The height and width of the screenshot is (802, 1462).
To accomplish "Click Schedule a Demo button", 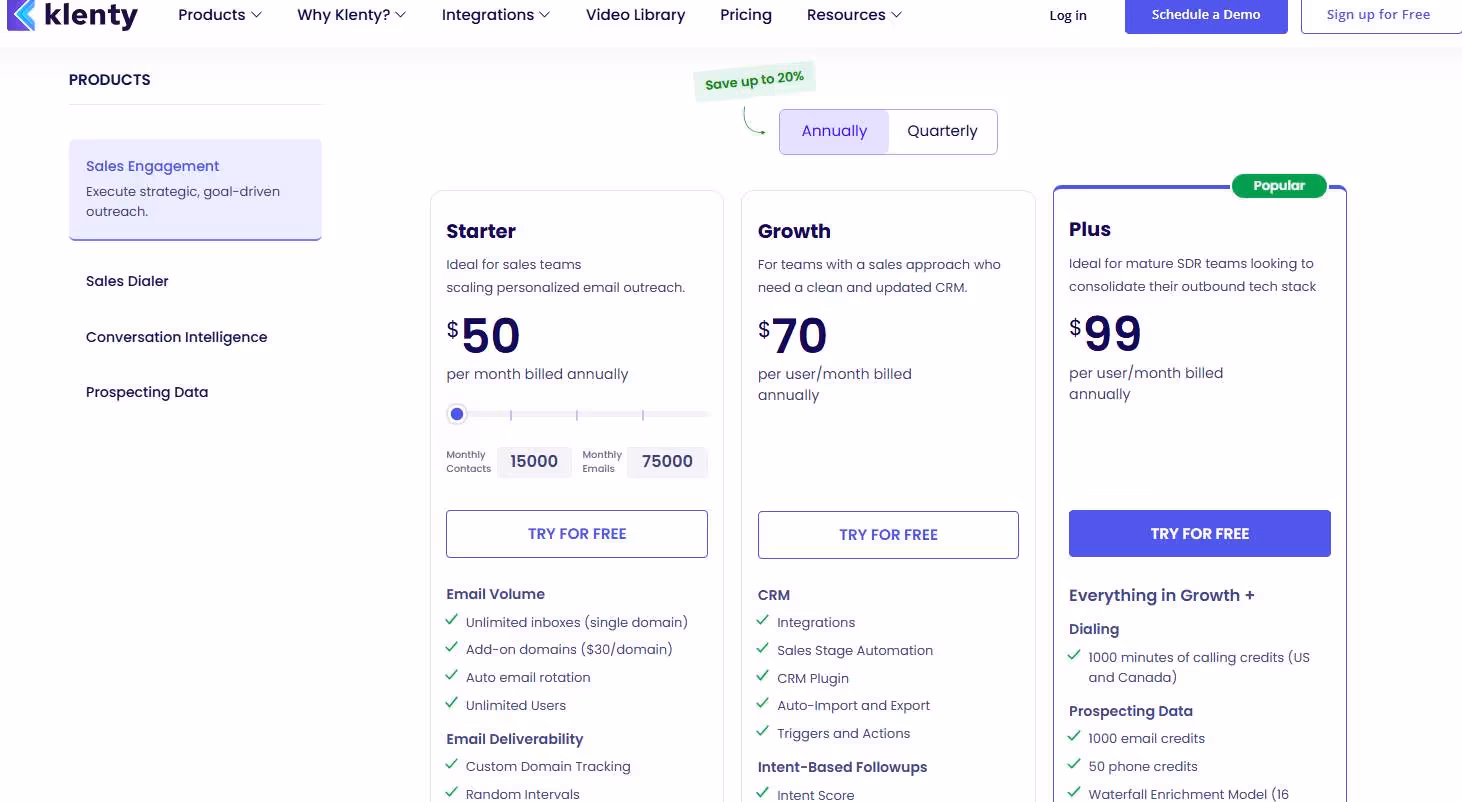I will pyautogui.click(x=1206, y=15).
